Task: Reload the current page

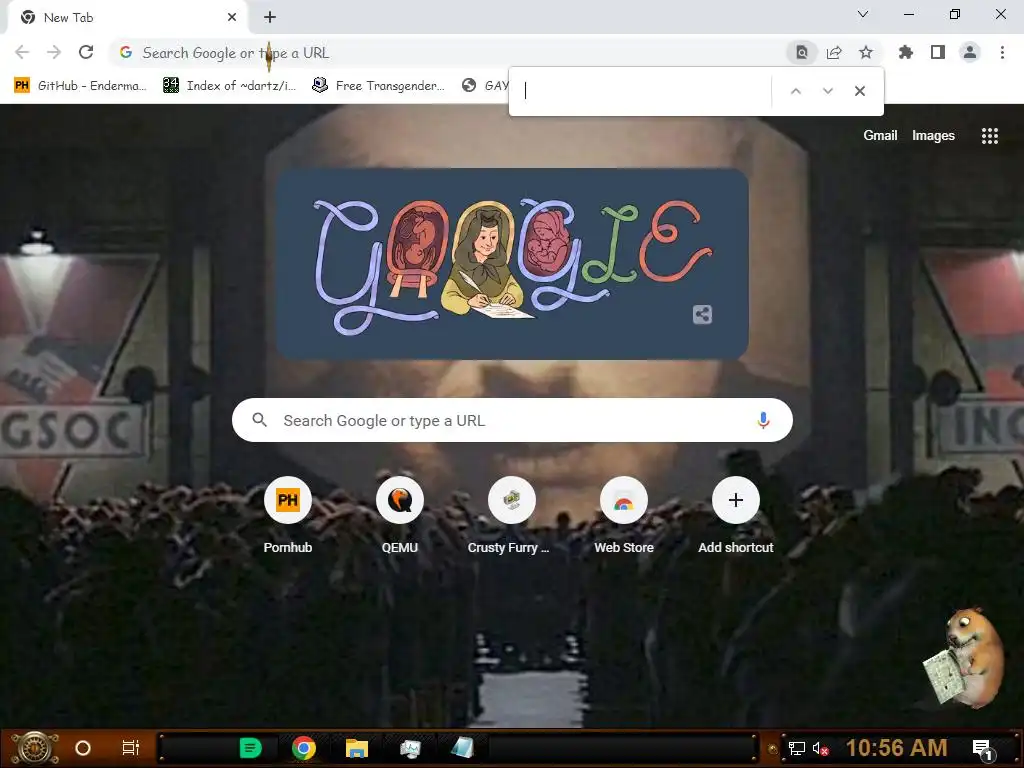Action: click(86, 52)
